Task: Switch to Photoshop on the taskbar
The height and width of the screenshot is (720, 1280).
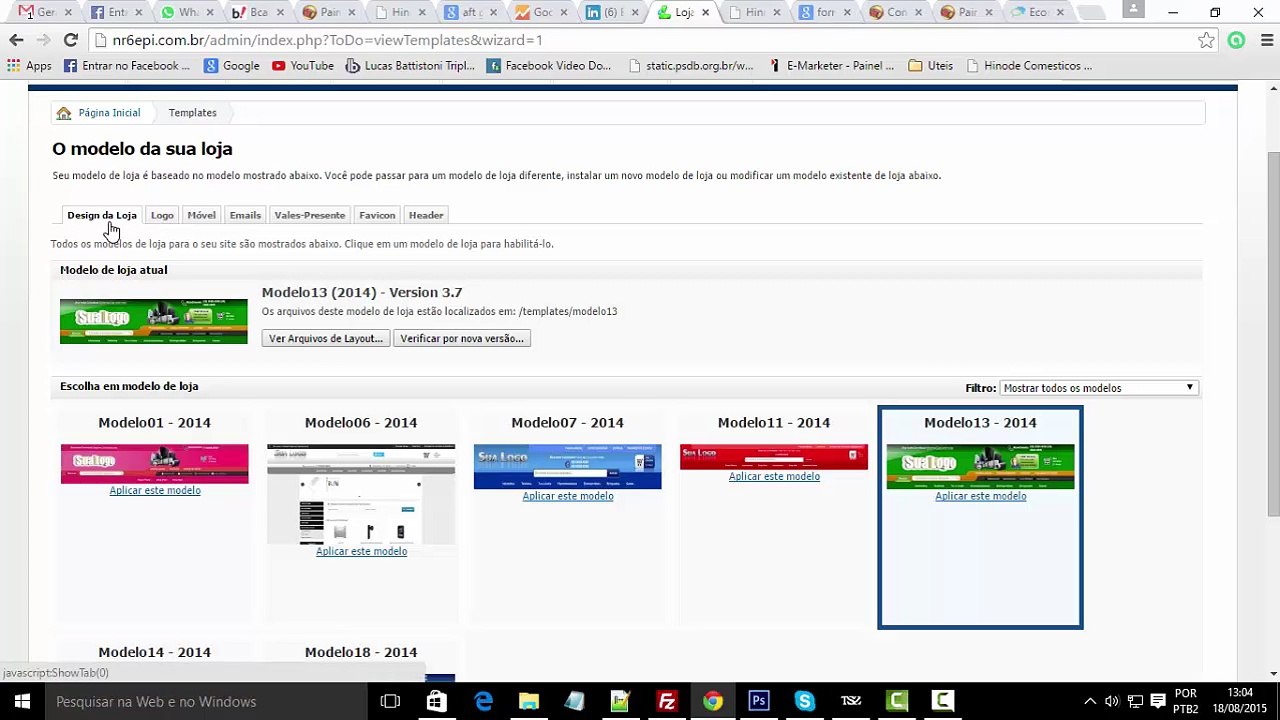Action: pos(759,701)
